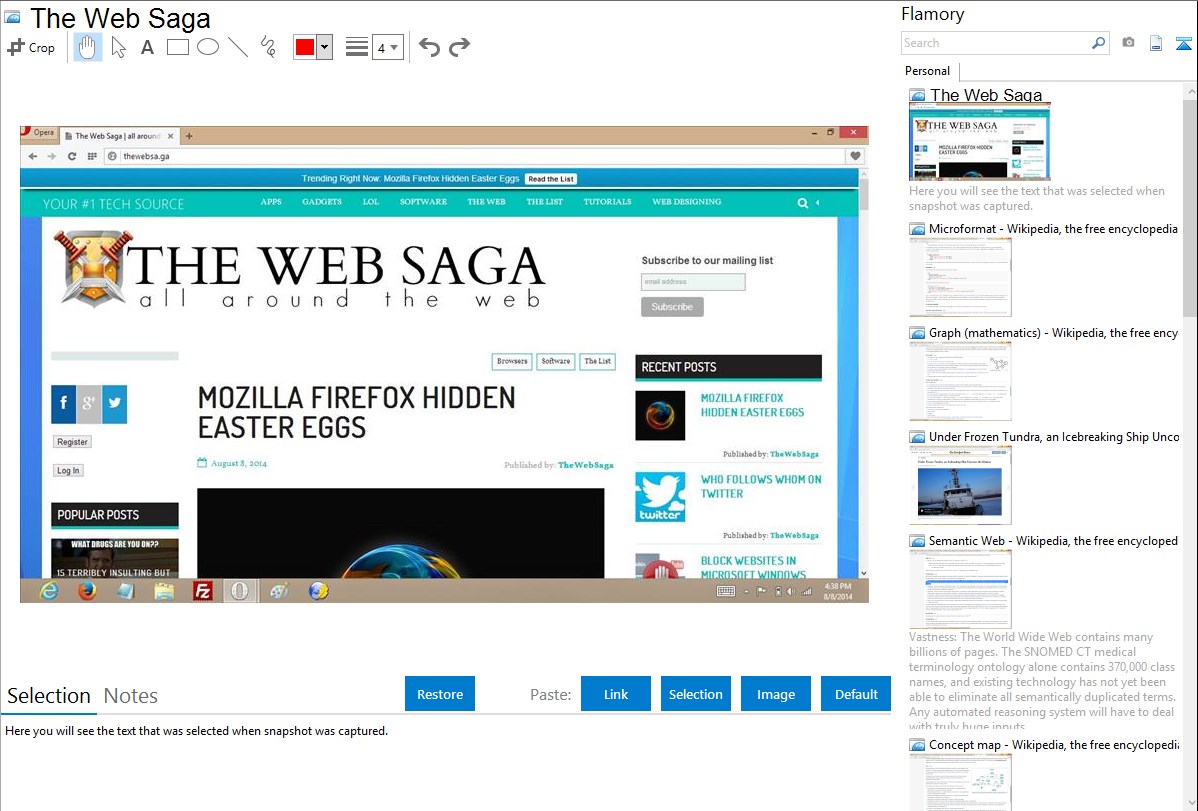Click the Subscribe button in snapshot
Screen dimensions: 1198x811
(x=672, y=307)
